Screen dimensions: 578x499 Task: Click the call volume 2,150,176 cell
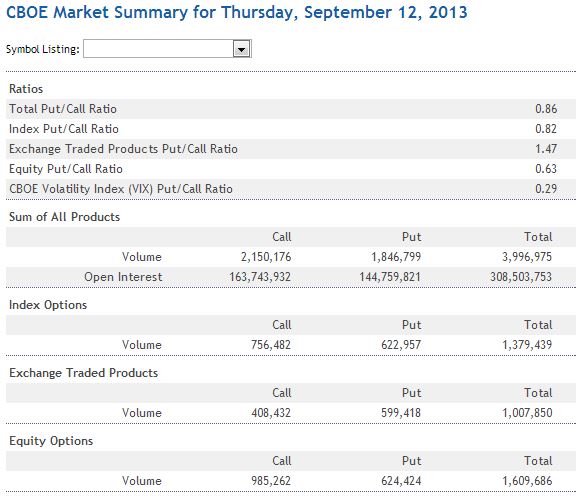(266, 257)
